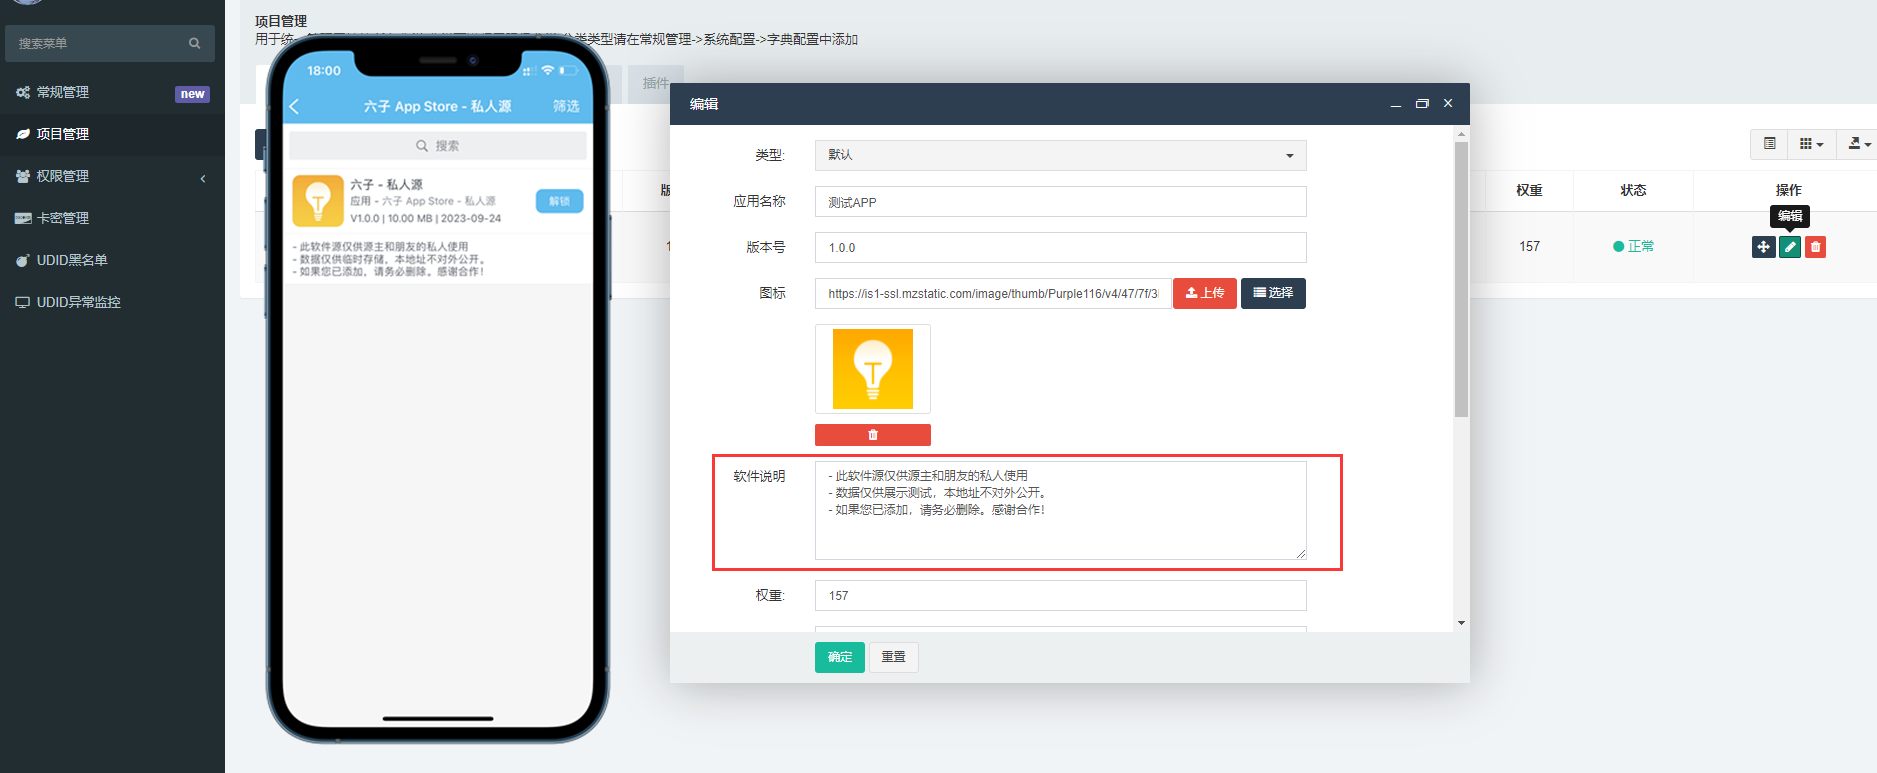Click the 确定 confirm button
Screen dimensions: 1877x773
[x=839, y=657]
